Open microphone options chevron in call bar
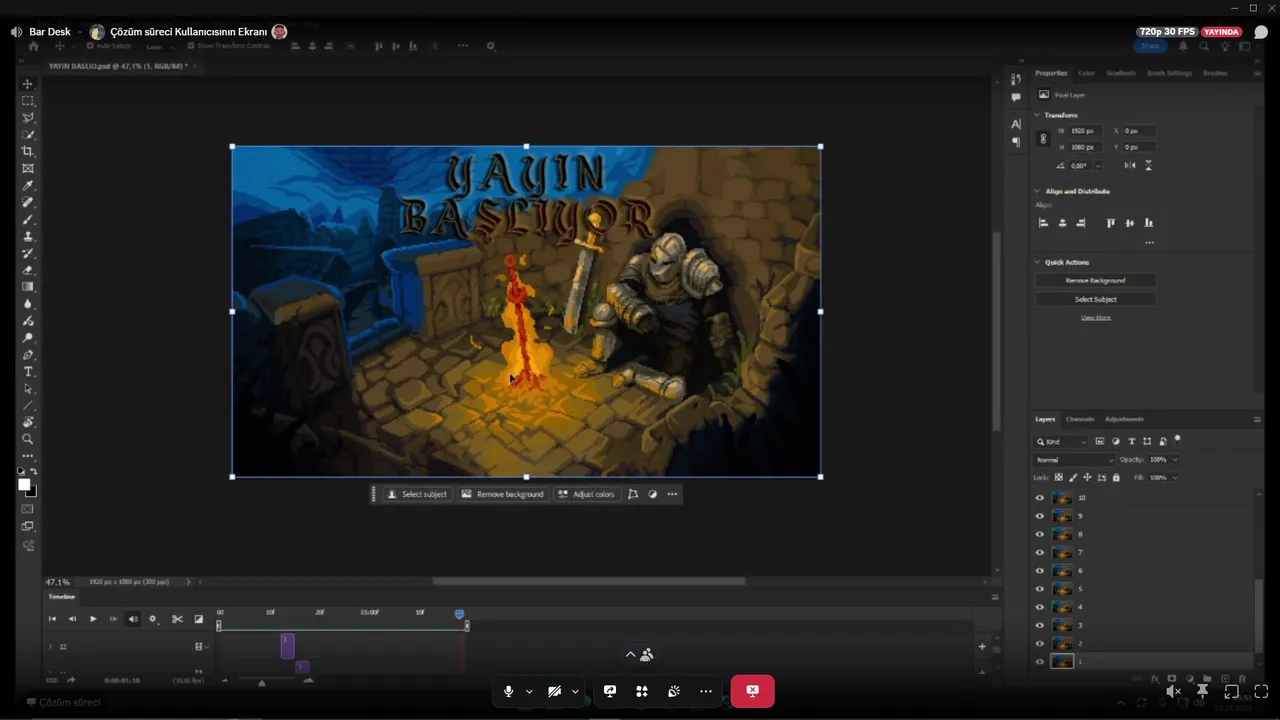Screen dimensions: 1280x720 click(x=529, y=691)
